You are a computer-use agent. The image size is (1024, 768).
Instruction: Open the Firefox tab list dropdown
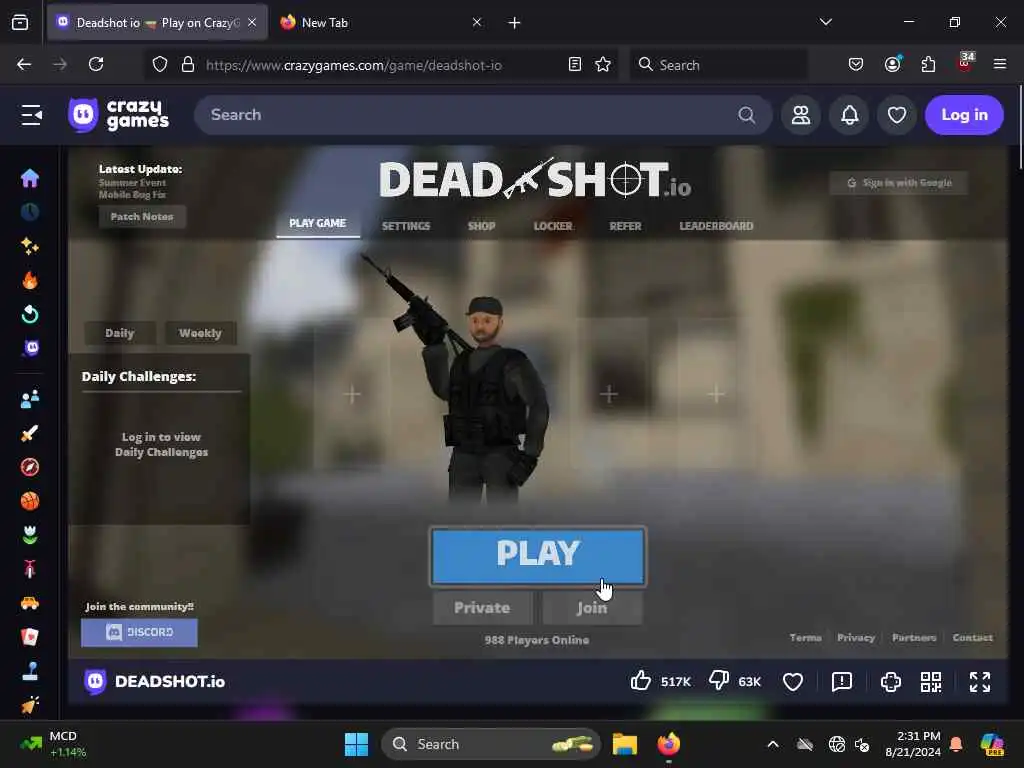coord(825,22)
